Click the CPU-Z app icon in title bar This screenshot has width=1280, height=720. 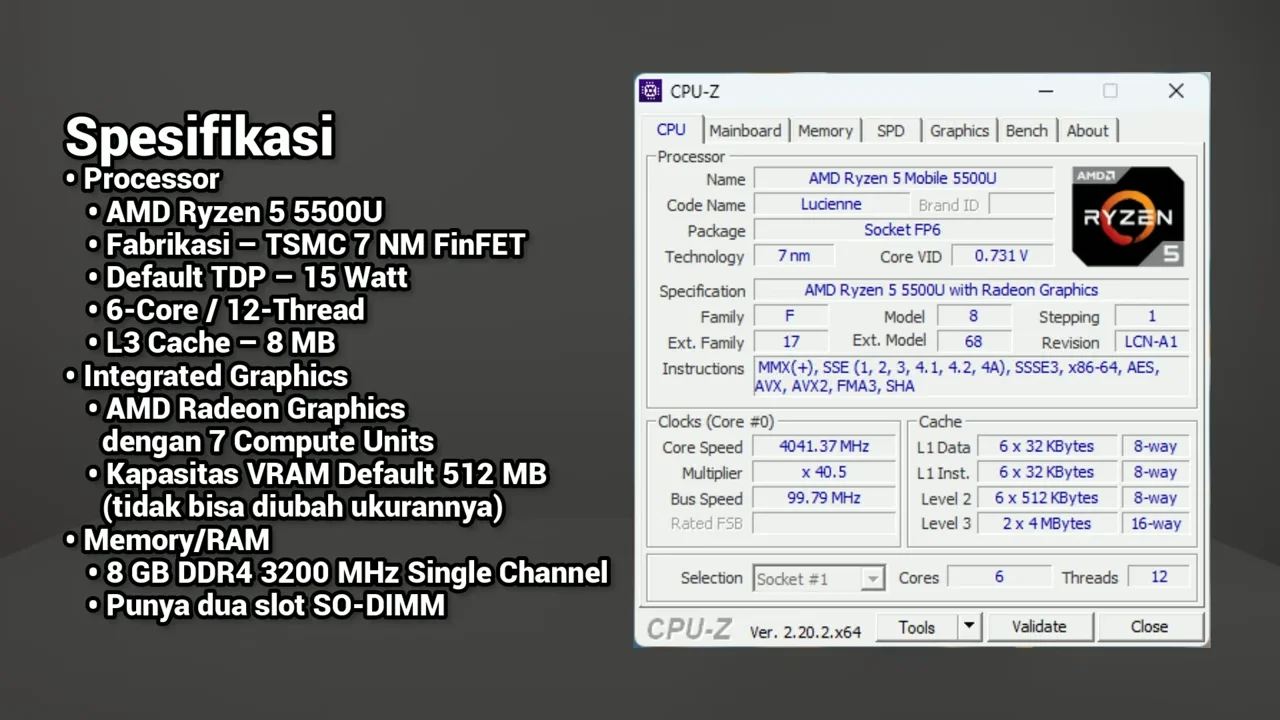(x=651, y=91)
